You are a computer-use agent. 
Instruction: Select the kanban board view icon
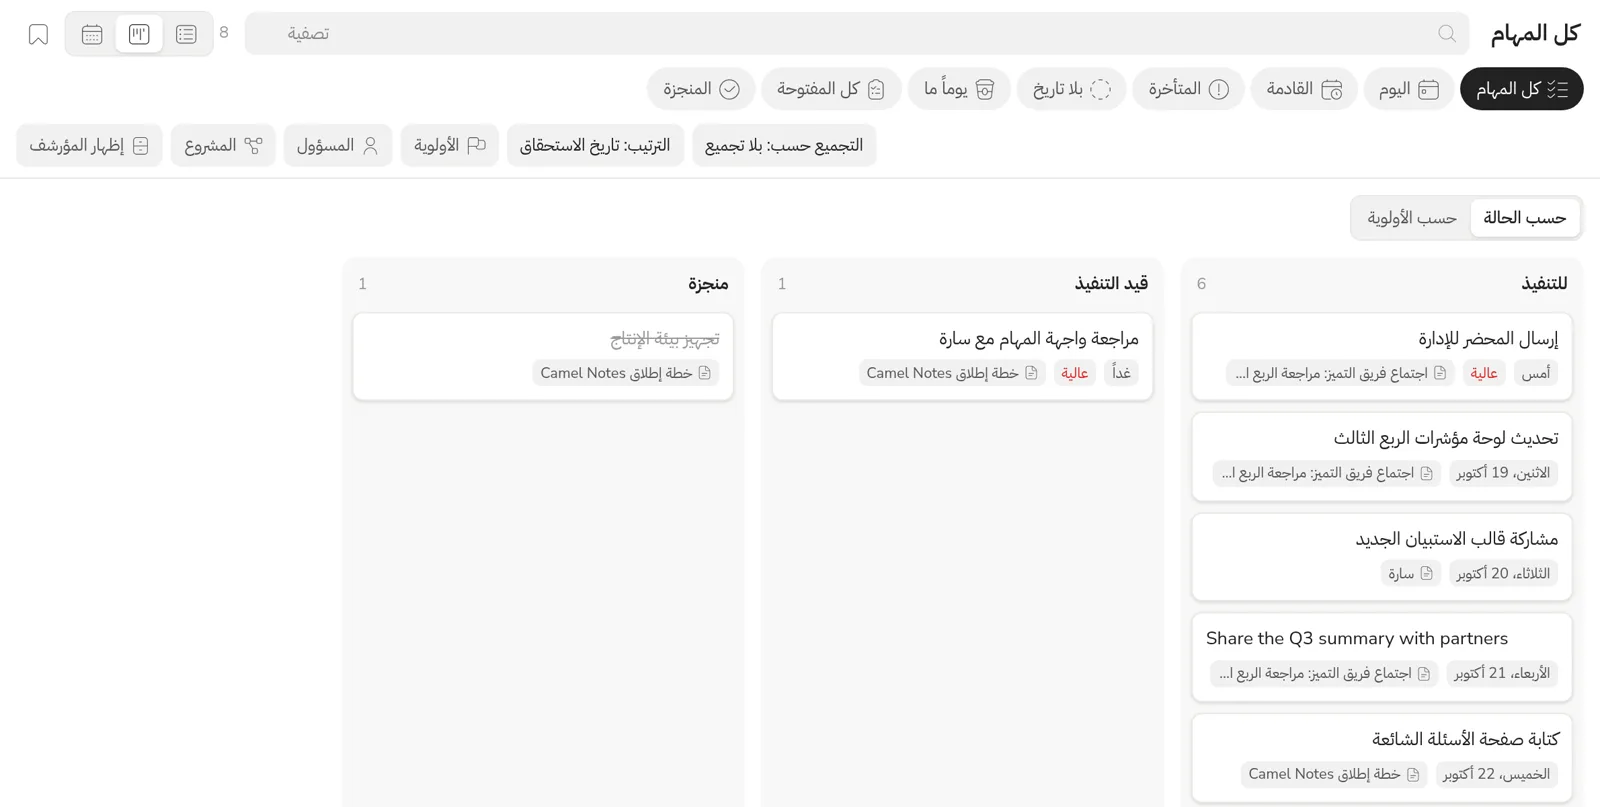[x=139, y=34]
